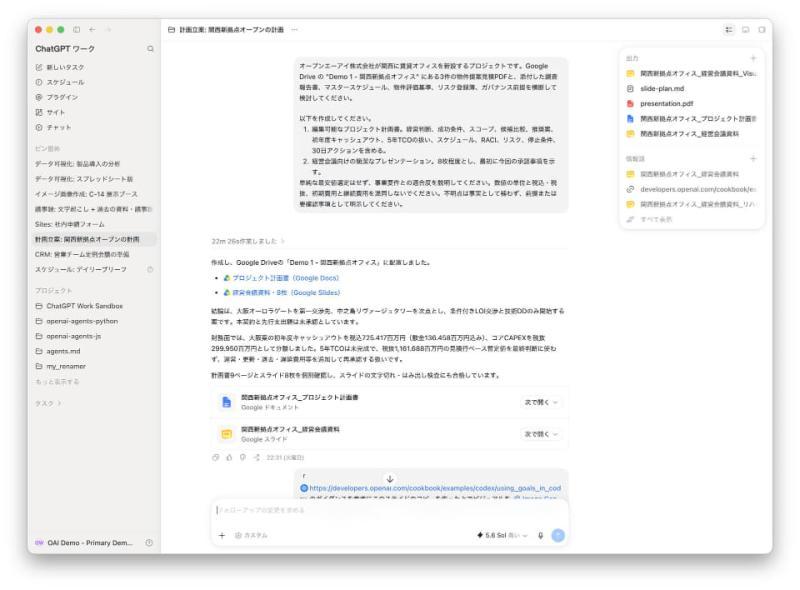Open pinned task Sites: 社内申請フォーム
This screenshot has width=800, height=590.
[70, 224]
